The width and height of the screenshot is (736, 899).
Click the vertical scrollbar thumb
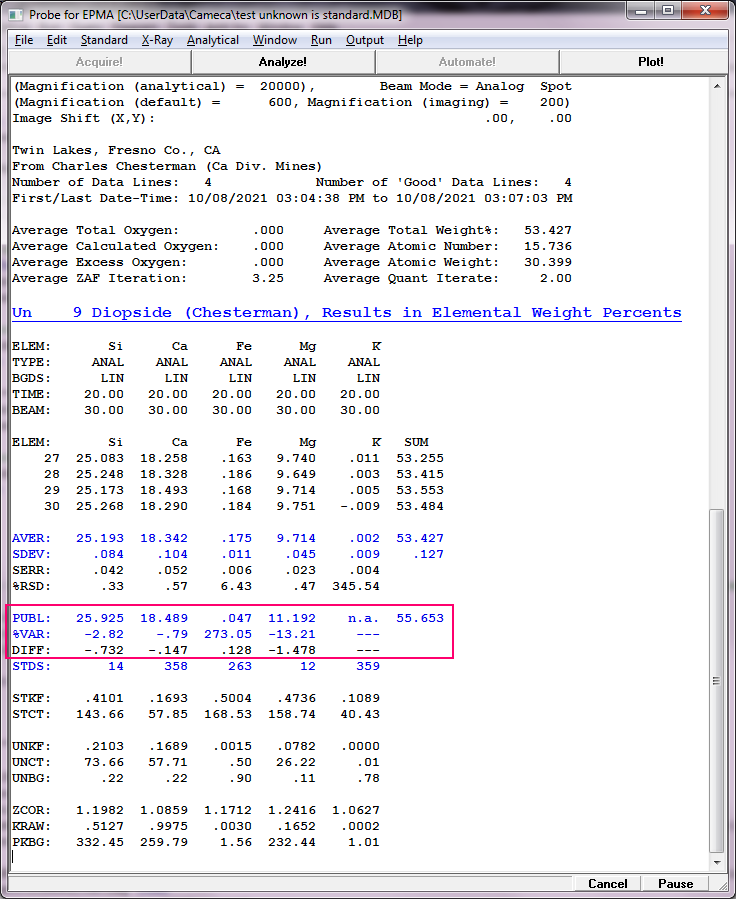point(717,680)
